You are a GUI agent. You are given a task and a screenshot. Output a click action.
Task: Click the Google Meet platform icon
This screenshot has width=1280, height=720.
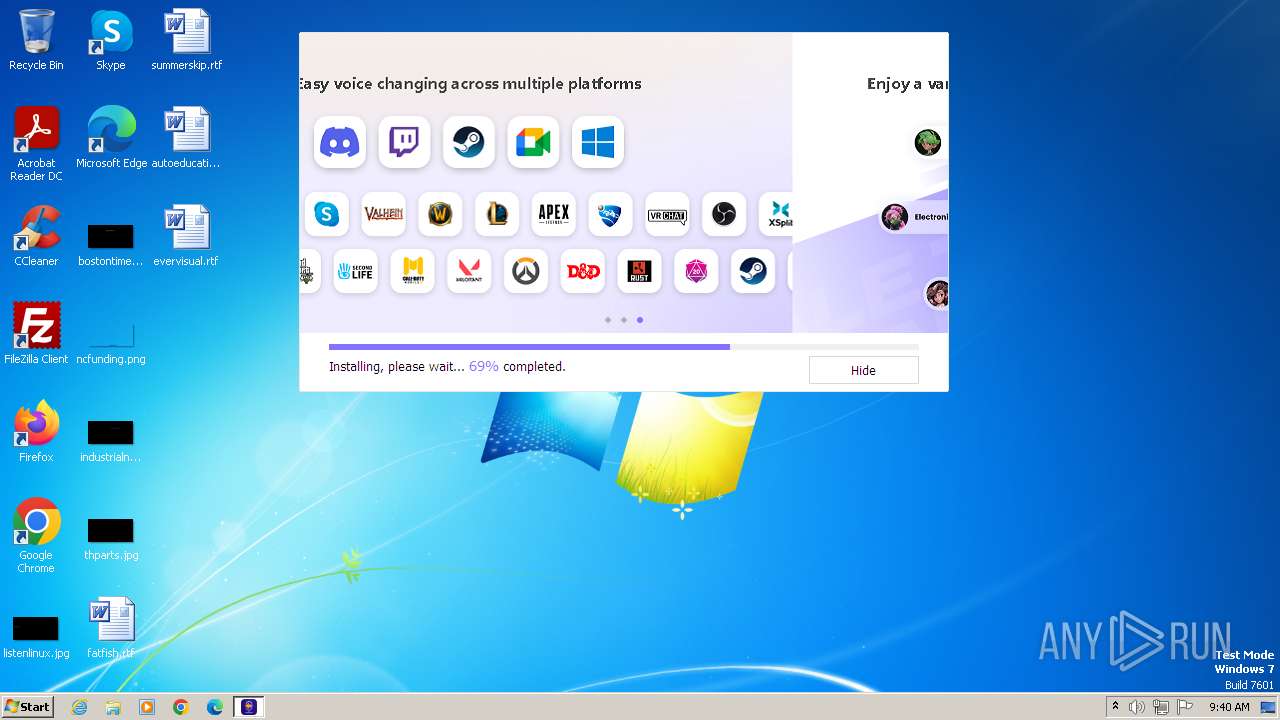pyautogui.click(x=533, y=142)
